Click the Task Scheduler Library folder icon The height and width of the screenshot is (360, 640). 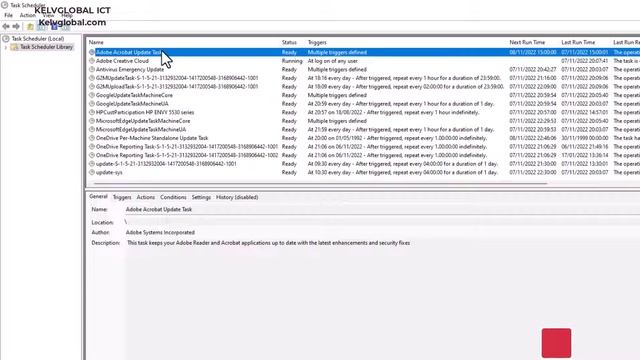[x=14, y=47]
